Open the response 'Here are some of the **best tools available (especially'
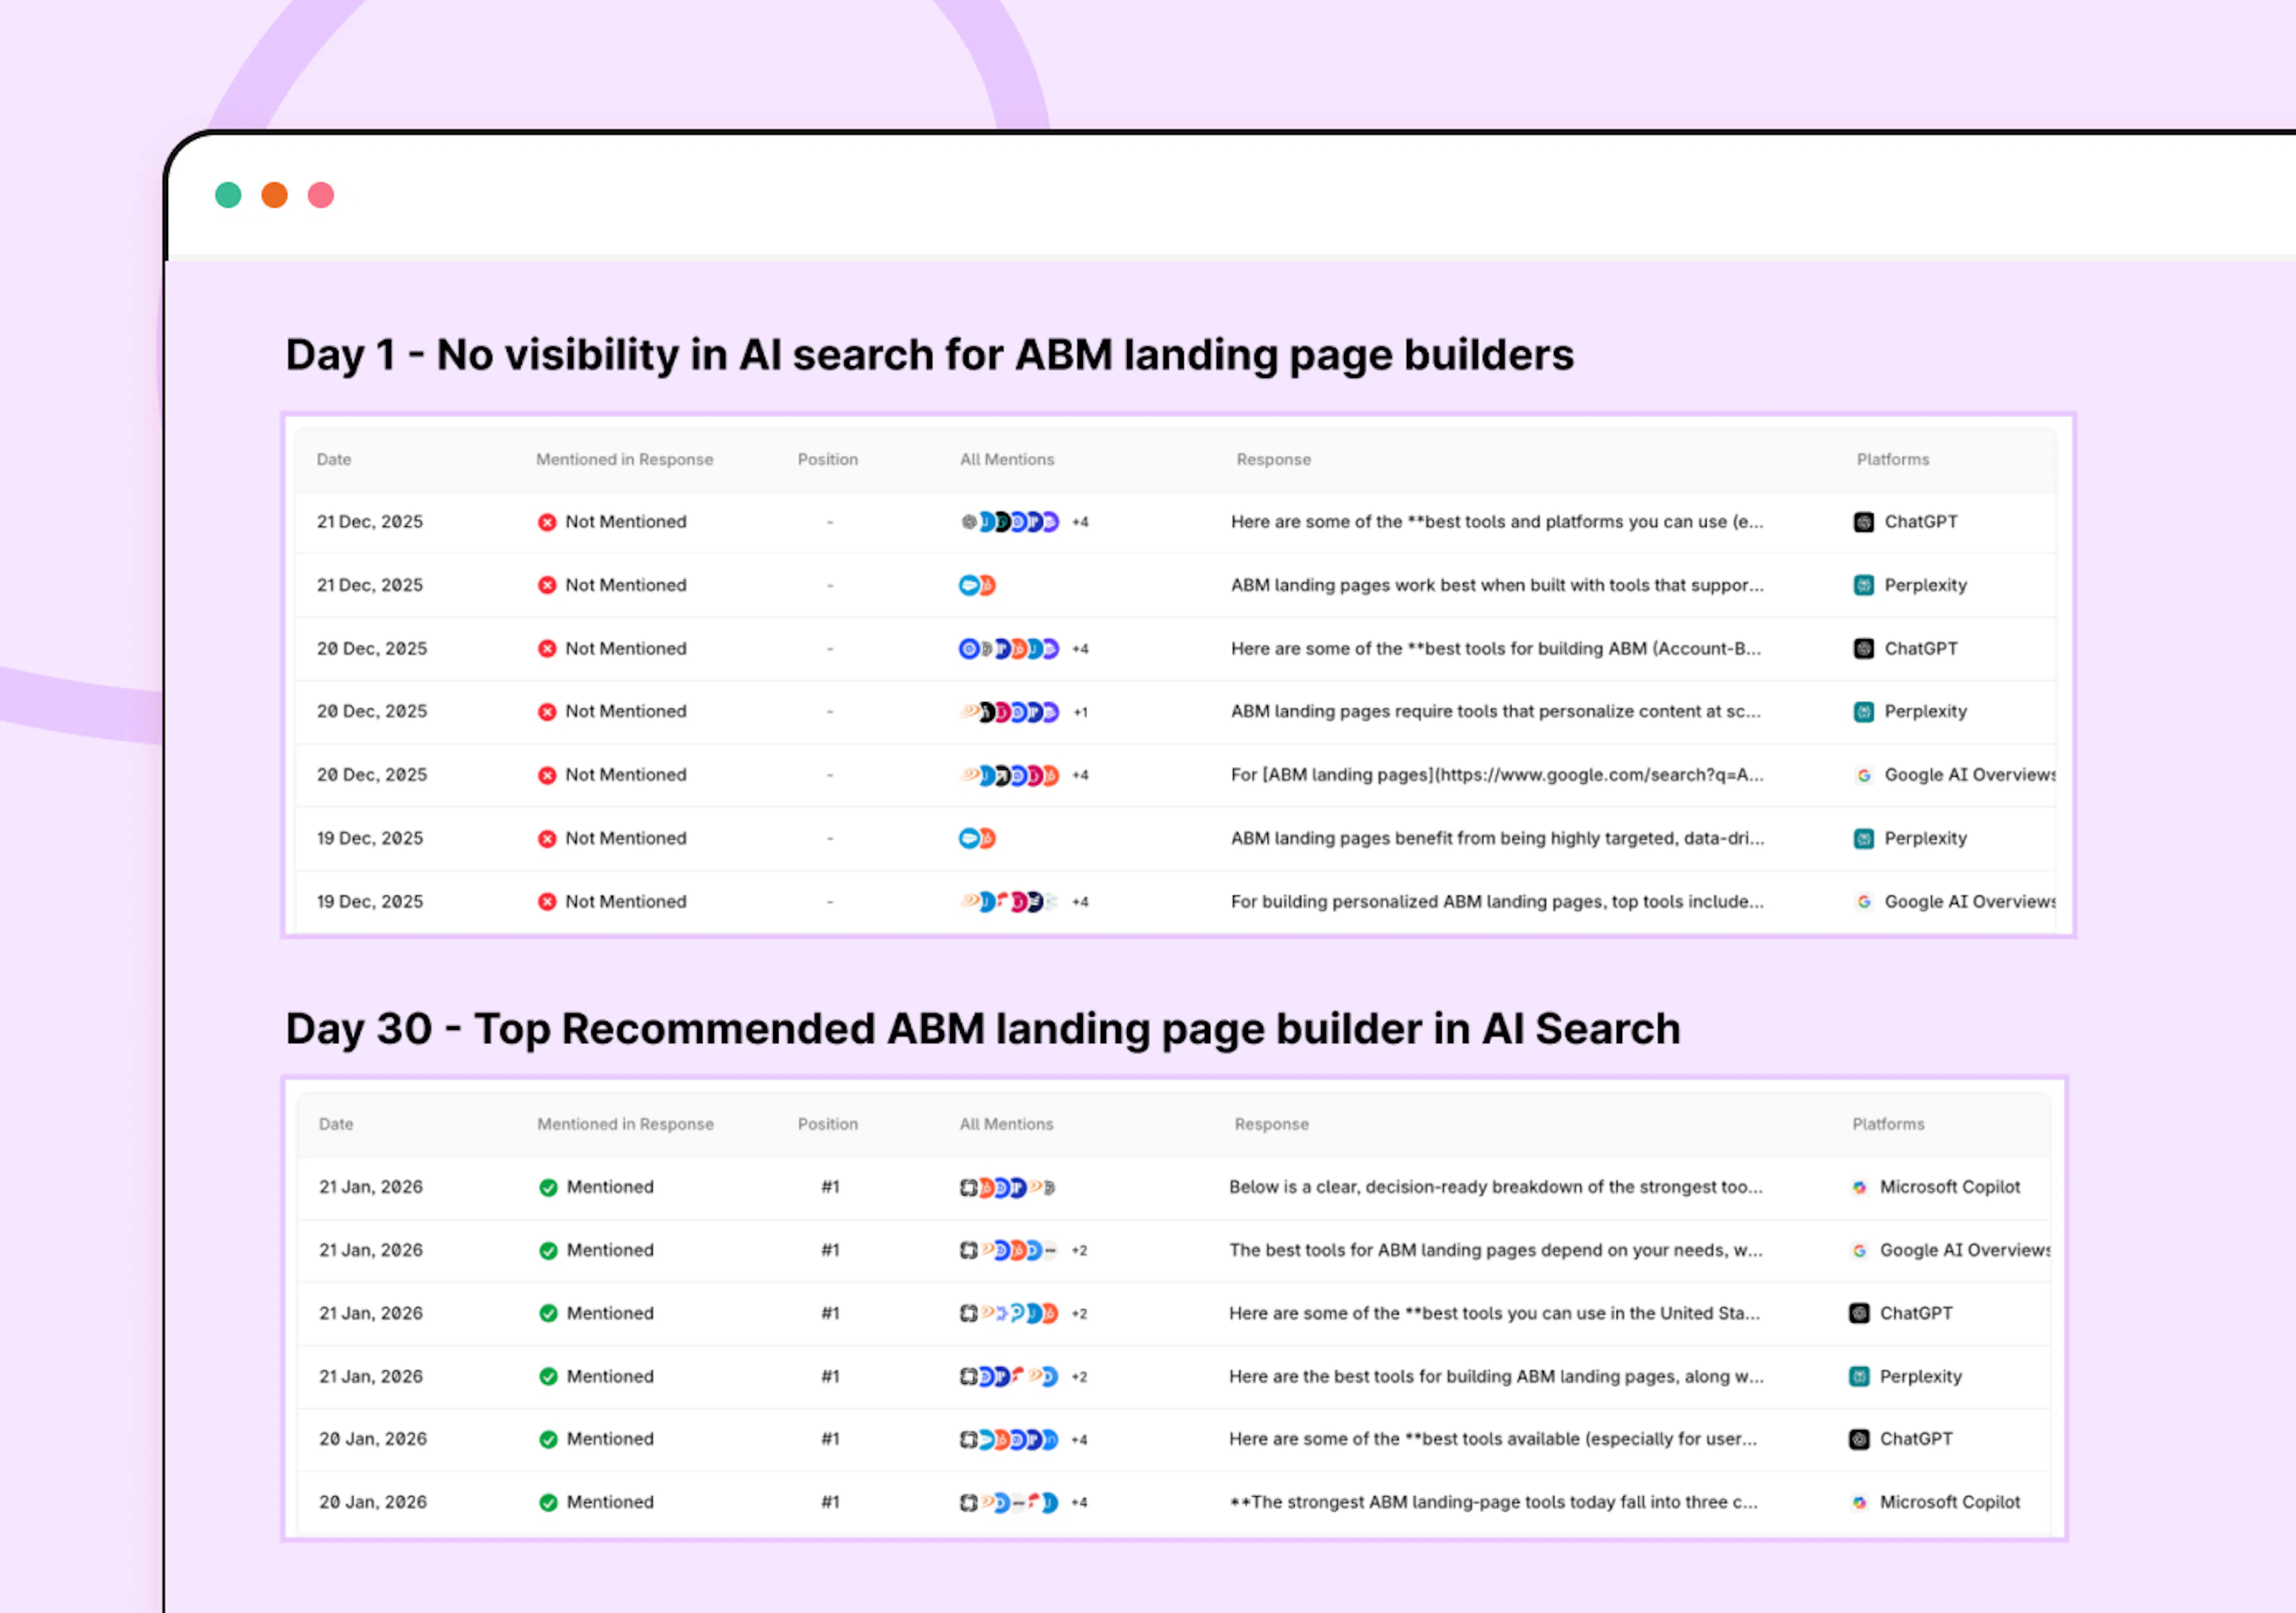2296x1613 pixels. (1493, 1439)
